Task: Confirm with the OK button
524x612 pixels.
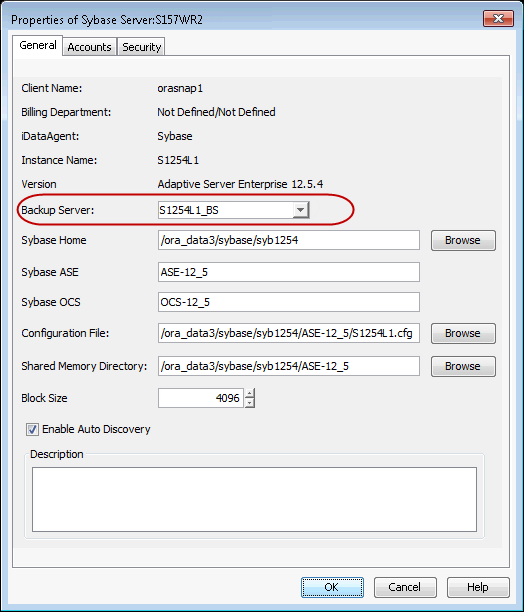Action: click(x=332, y=587)
